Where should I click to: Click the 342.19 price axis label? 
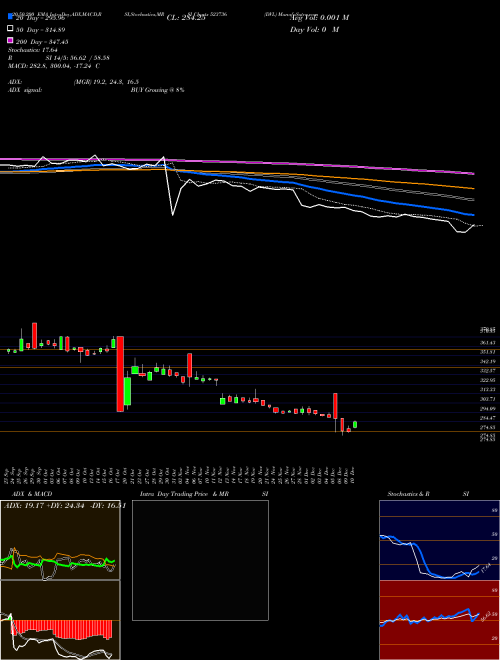pyautogui.click(x=488, y=362)
